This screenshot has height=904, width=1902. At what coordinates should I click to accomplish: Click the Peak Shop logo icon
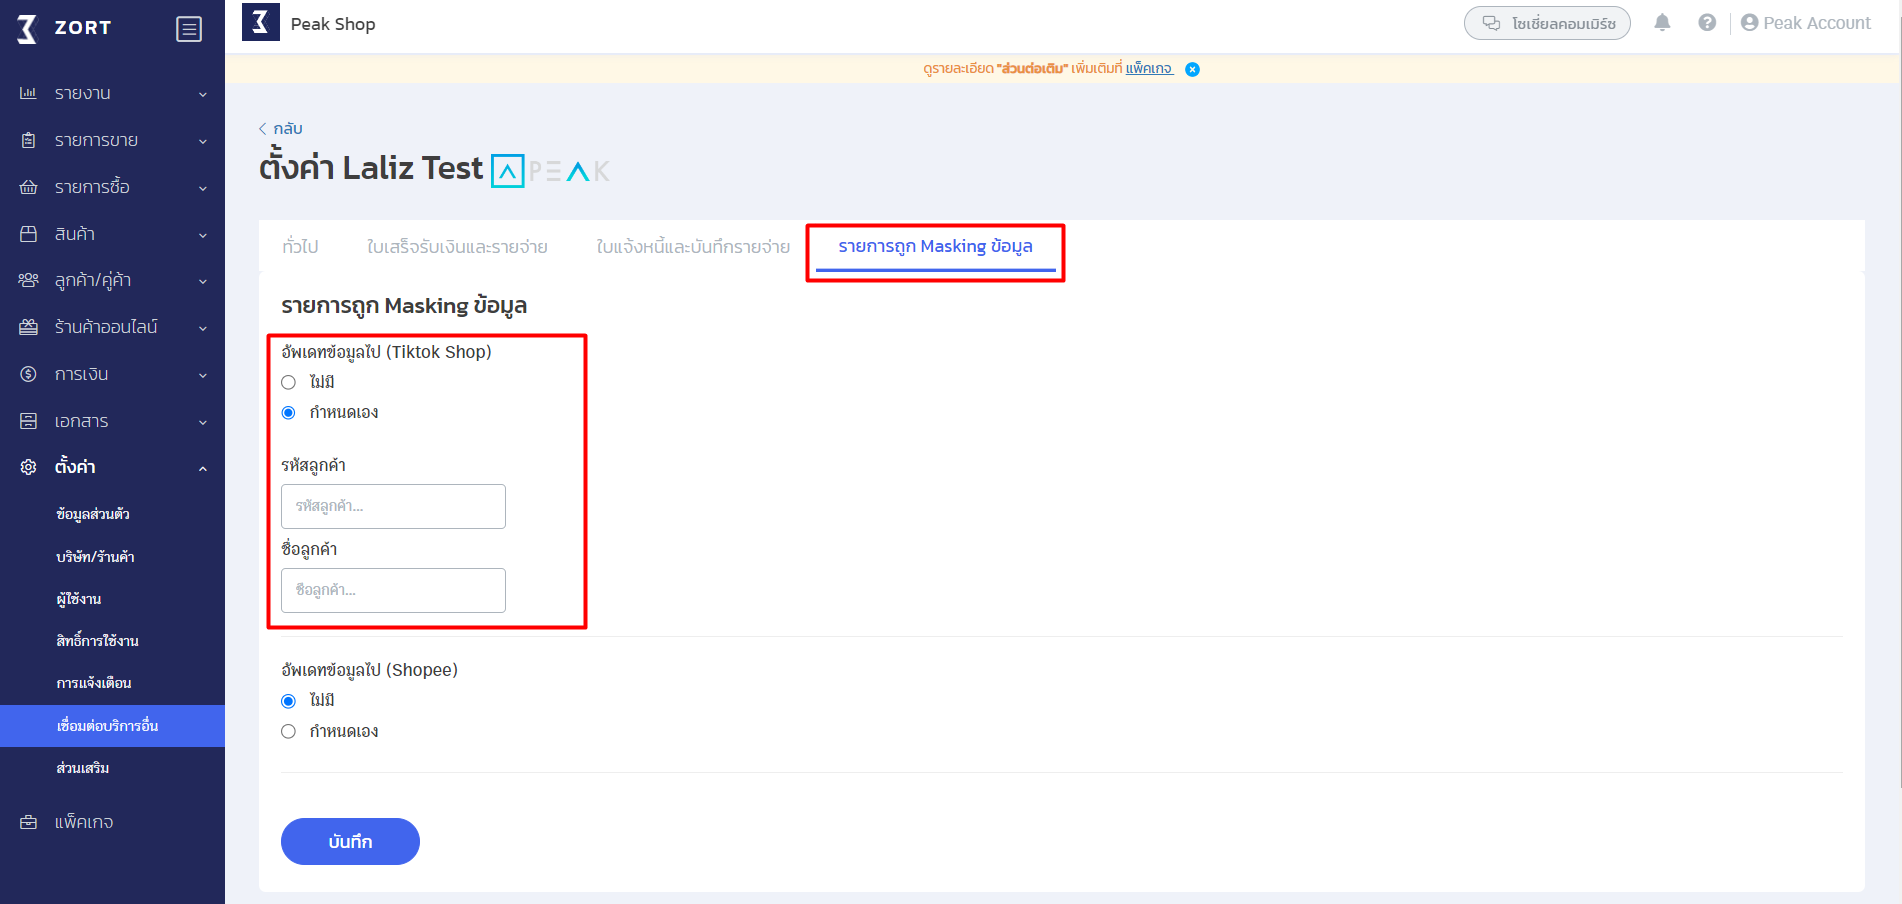tap(261, 21)
